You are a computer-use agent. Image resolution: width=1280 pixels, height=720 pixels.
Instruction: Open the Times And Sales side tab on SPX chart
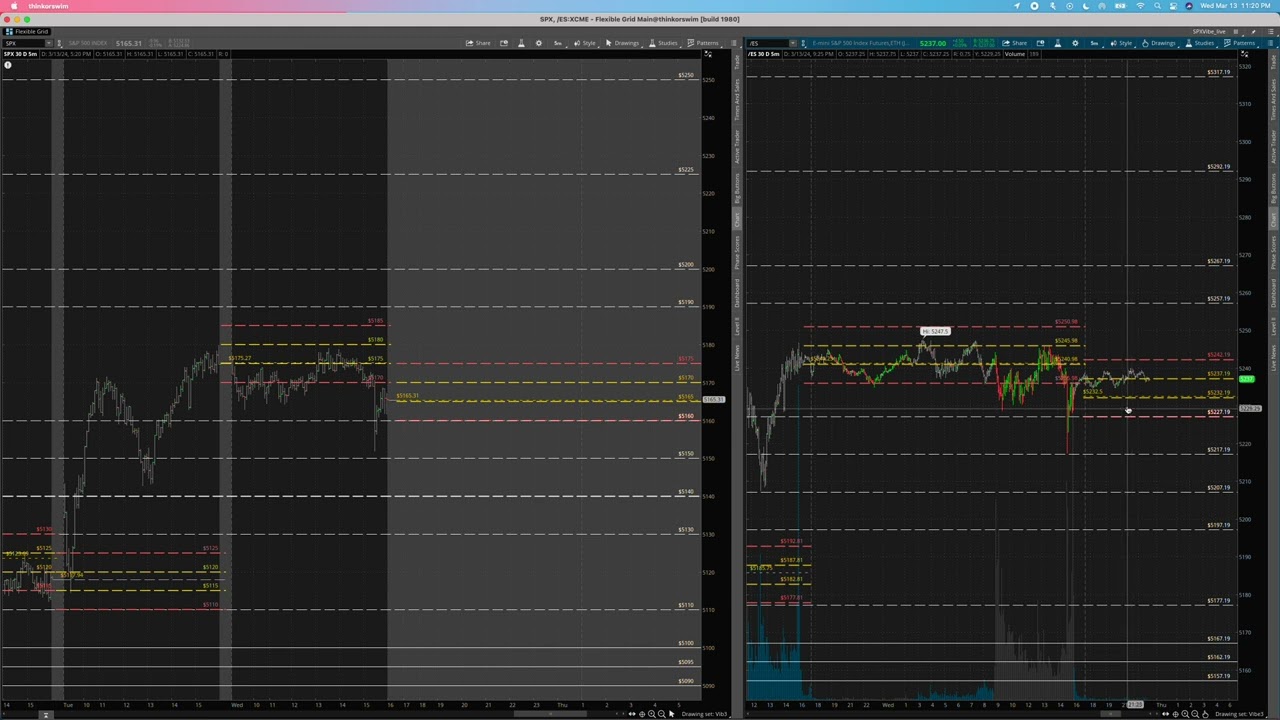coord(738,100)
